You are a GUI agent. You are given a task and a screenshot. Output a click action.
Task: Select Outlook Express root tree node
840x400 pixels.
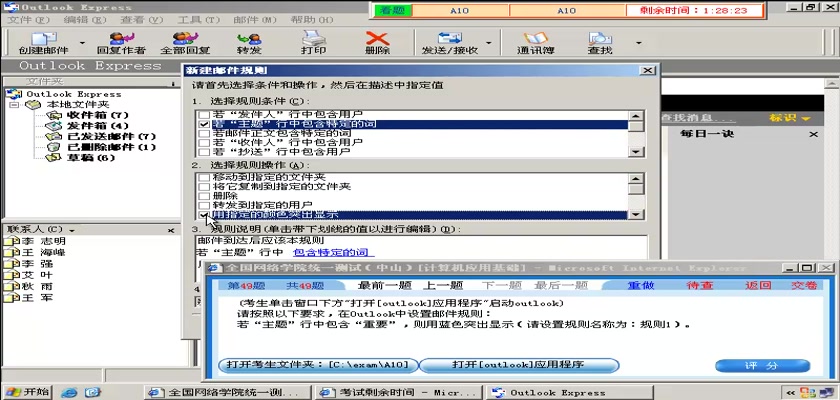tap(74, 94)
